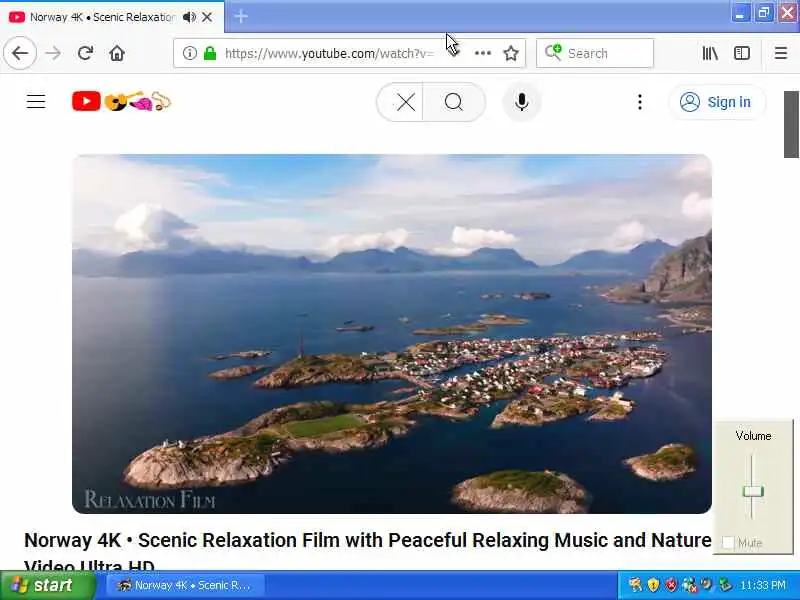Click the page vertical scrollbar thumb
This screenshot has width=800, height=600.
791,124
